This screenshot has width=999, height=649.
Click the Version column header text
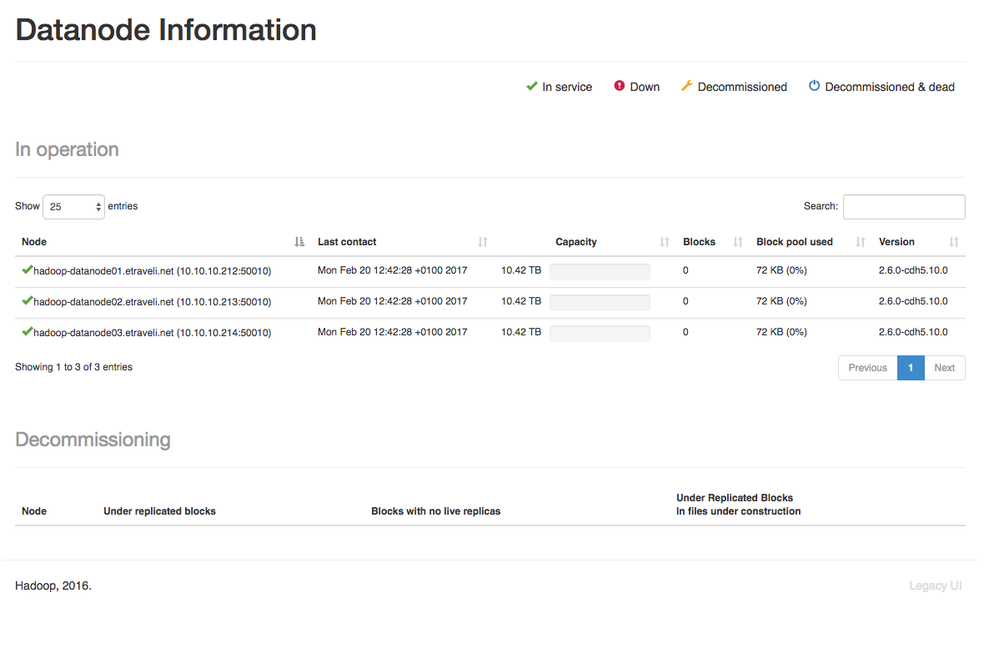[x=896, y=242]
